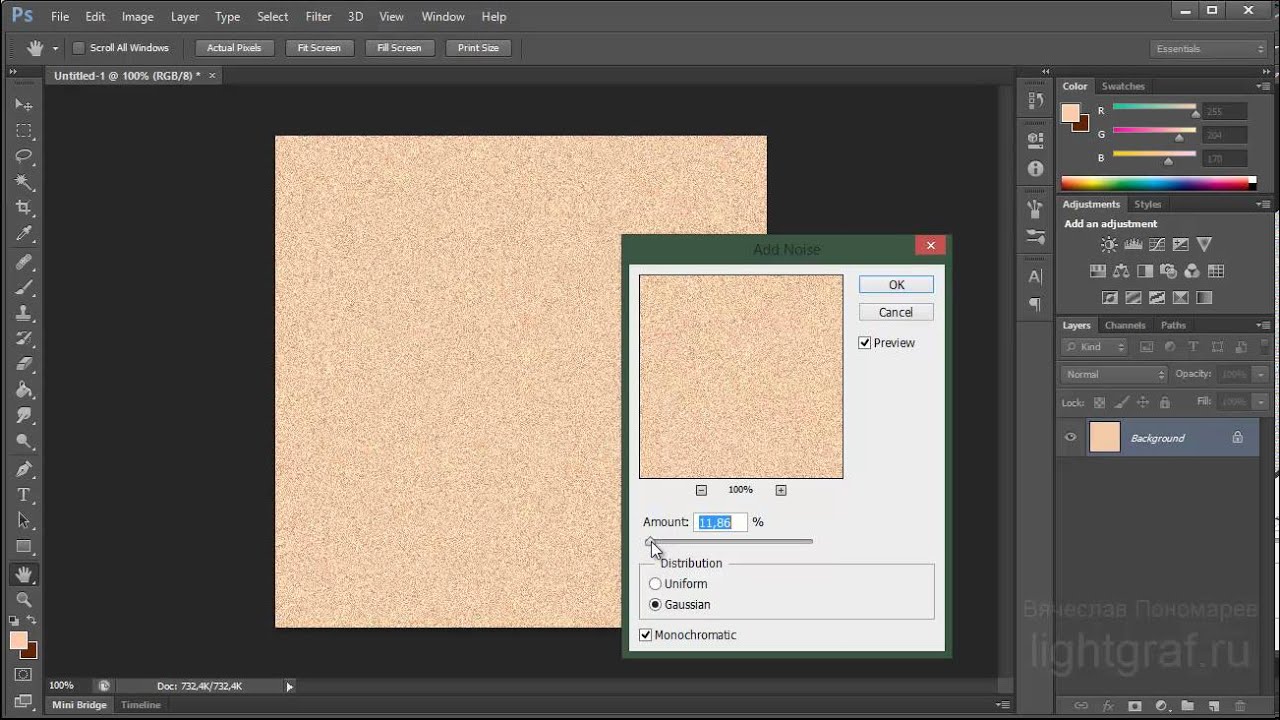1280x720 pixels.
Task: Open the Essentials workspace dropdown
Action: (x=1208, y=49)
